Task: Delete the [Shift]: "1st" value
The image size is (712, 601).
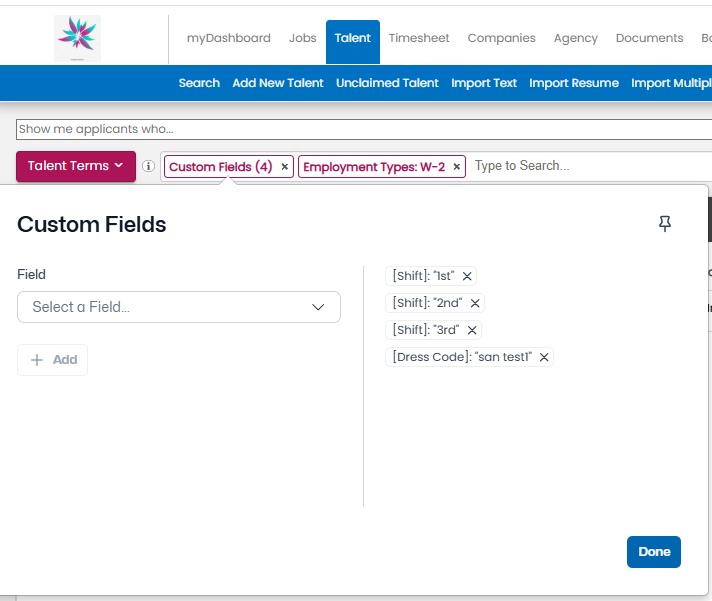Action: coord(467,276)
